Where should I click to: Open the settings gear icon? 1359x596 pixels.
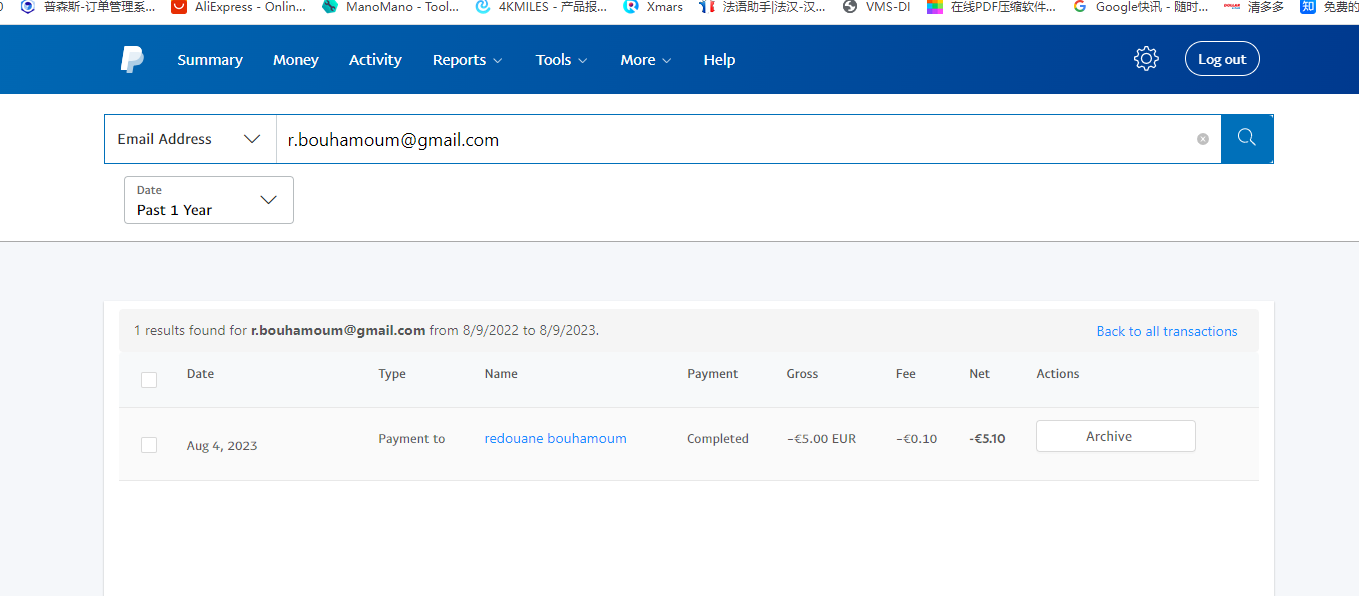tap(1146, 59)
